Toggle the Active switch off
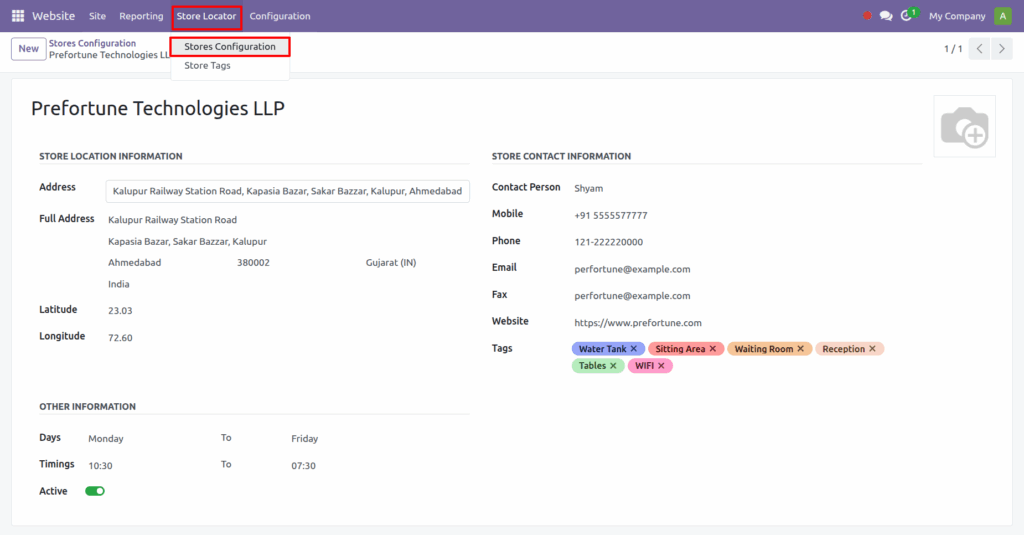Screen dimensions: 1024x535 95,491
